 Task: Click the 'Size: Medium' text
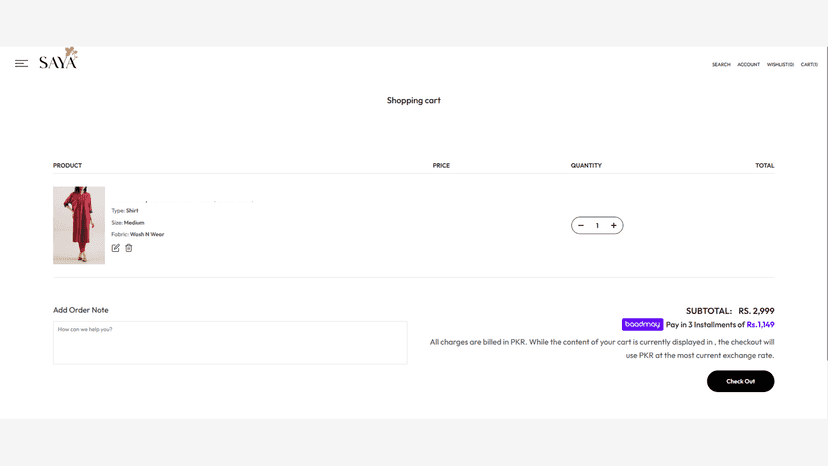click(128, 222)
